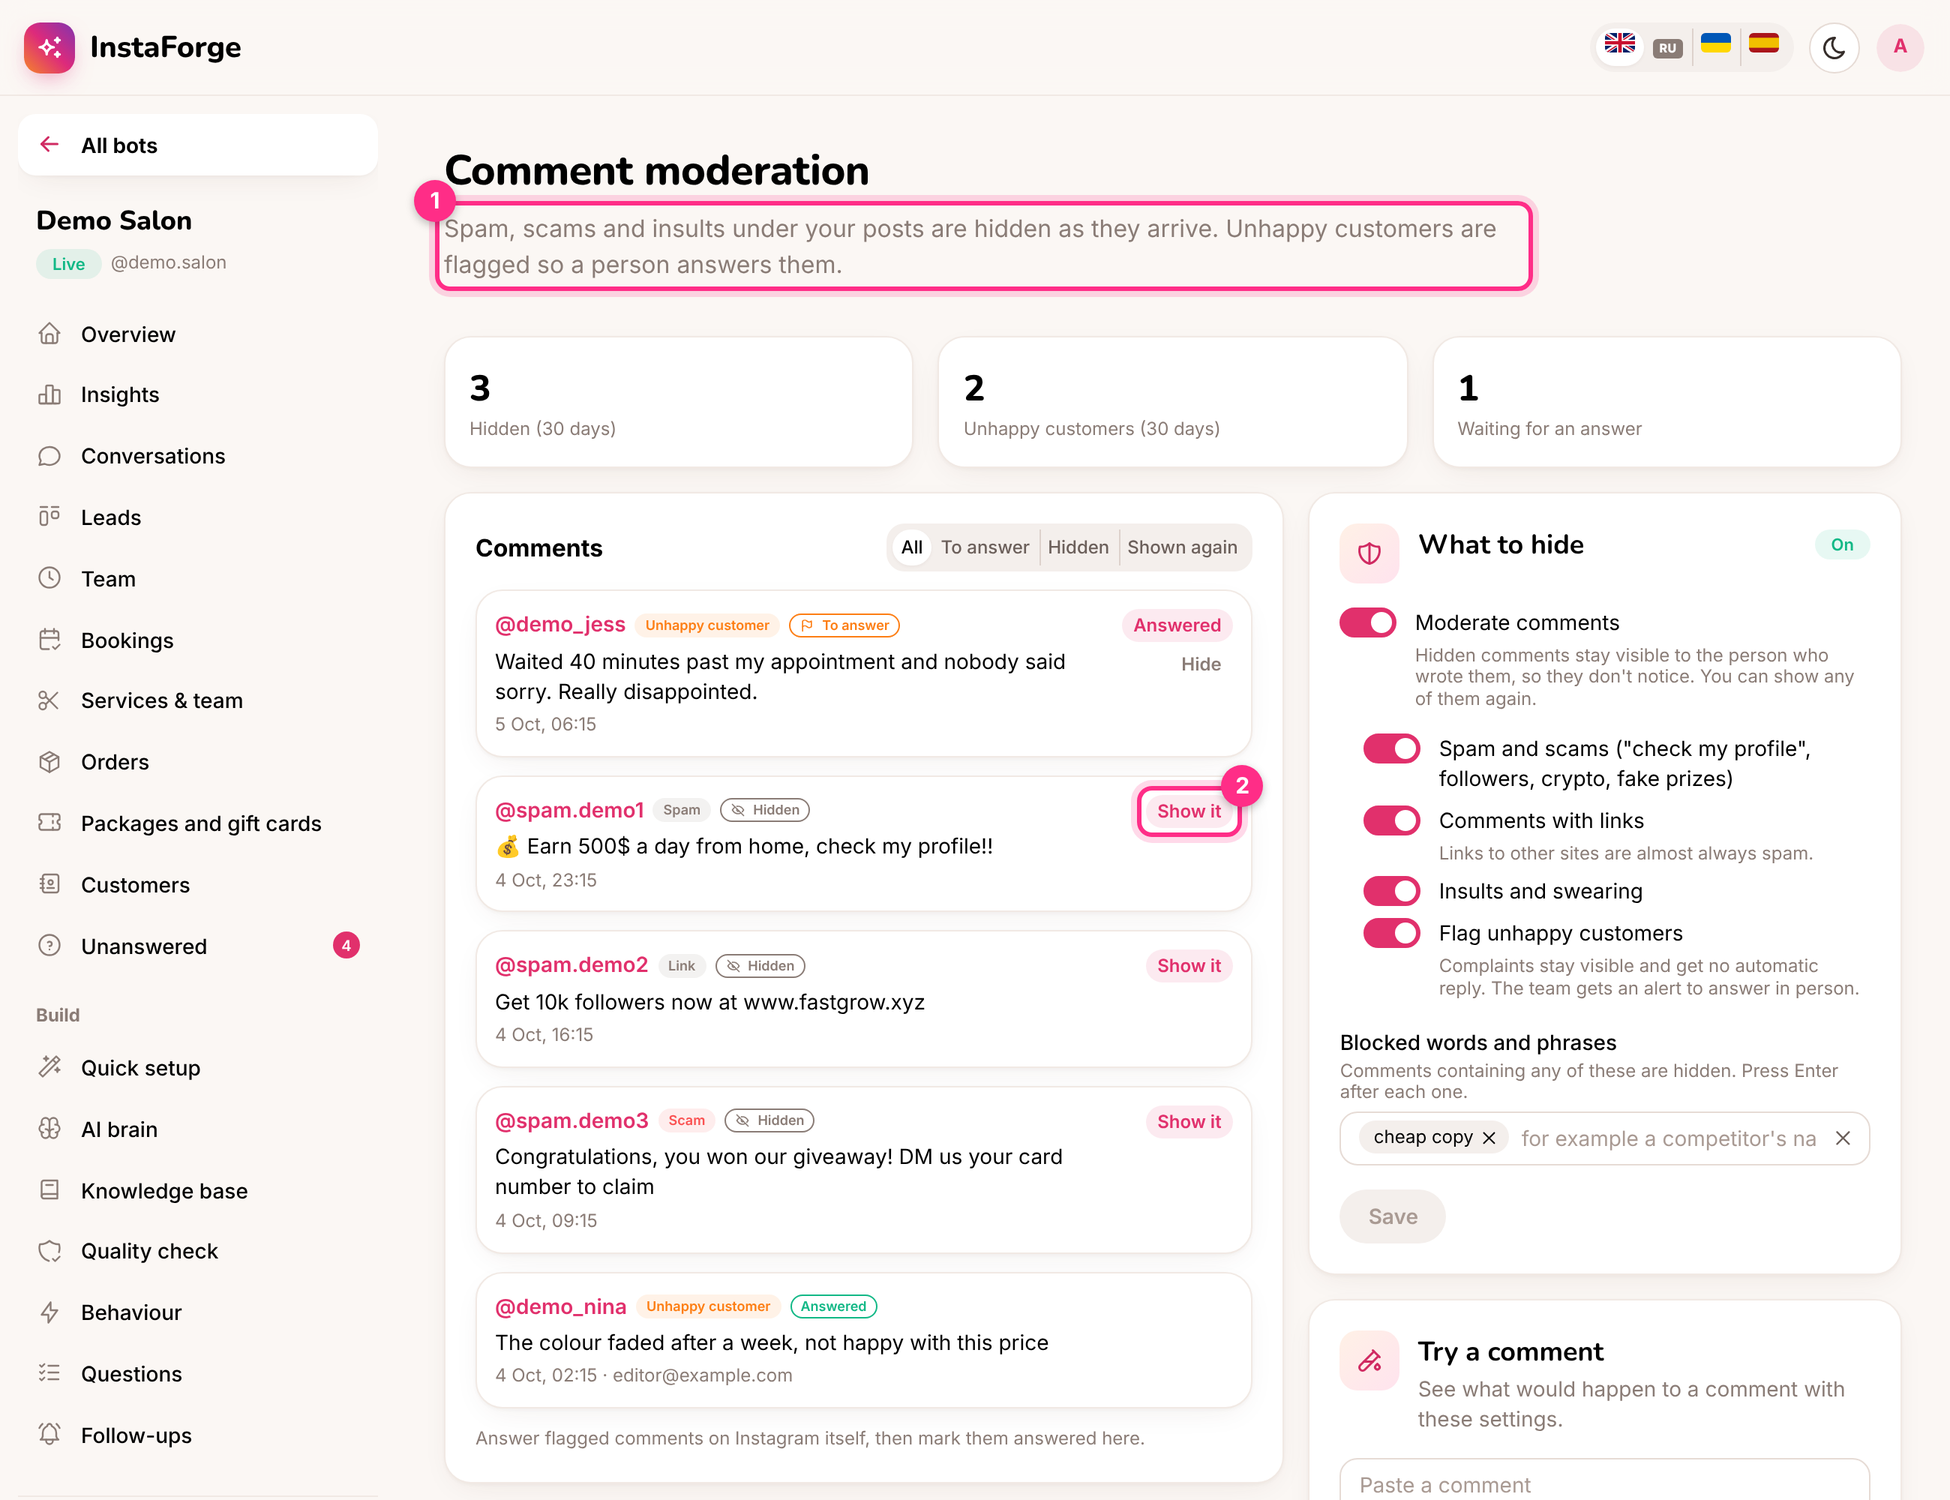Mark @demo_jess comment as Answered
Viewport: 1950px width, 1500px height.
pyautogui.click(x=1177, y=625)
